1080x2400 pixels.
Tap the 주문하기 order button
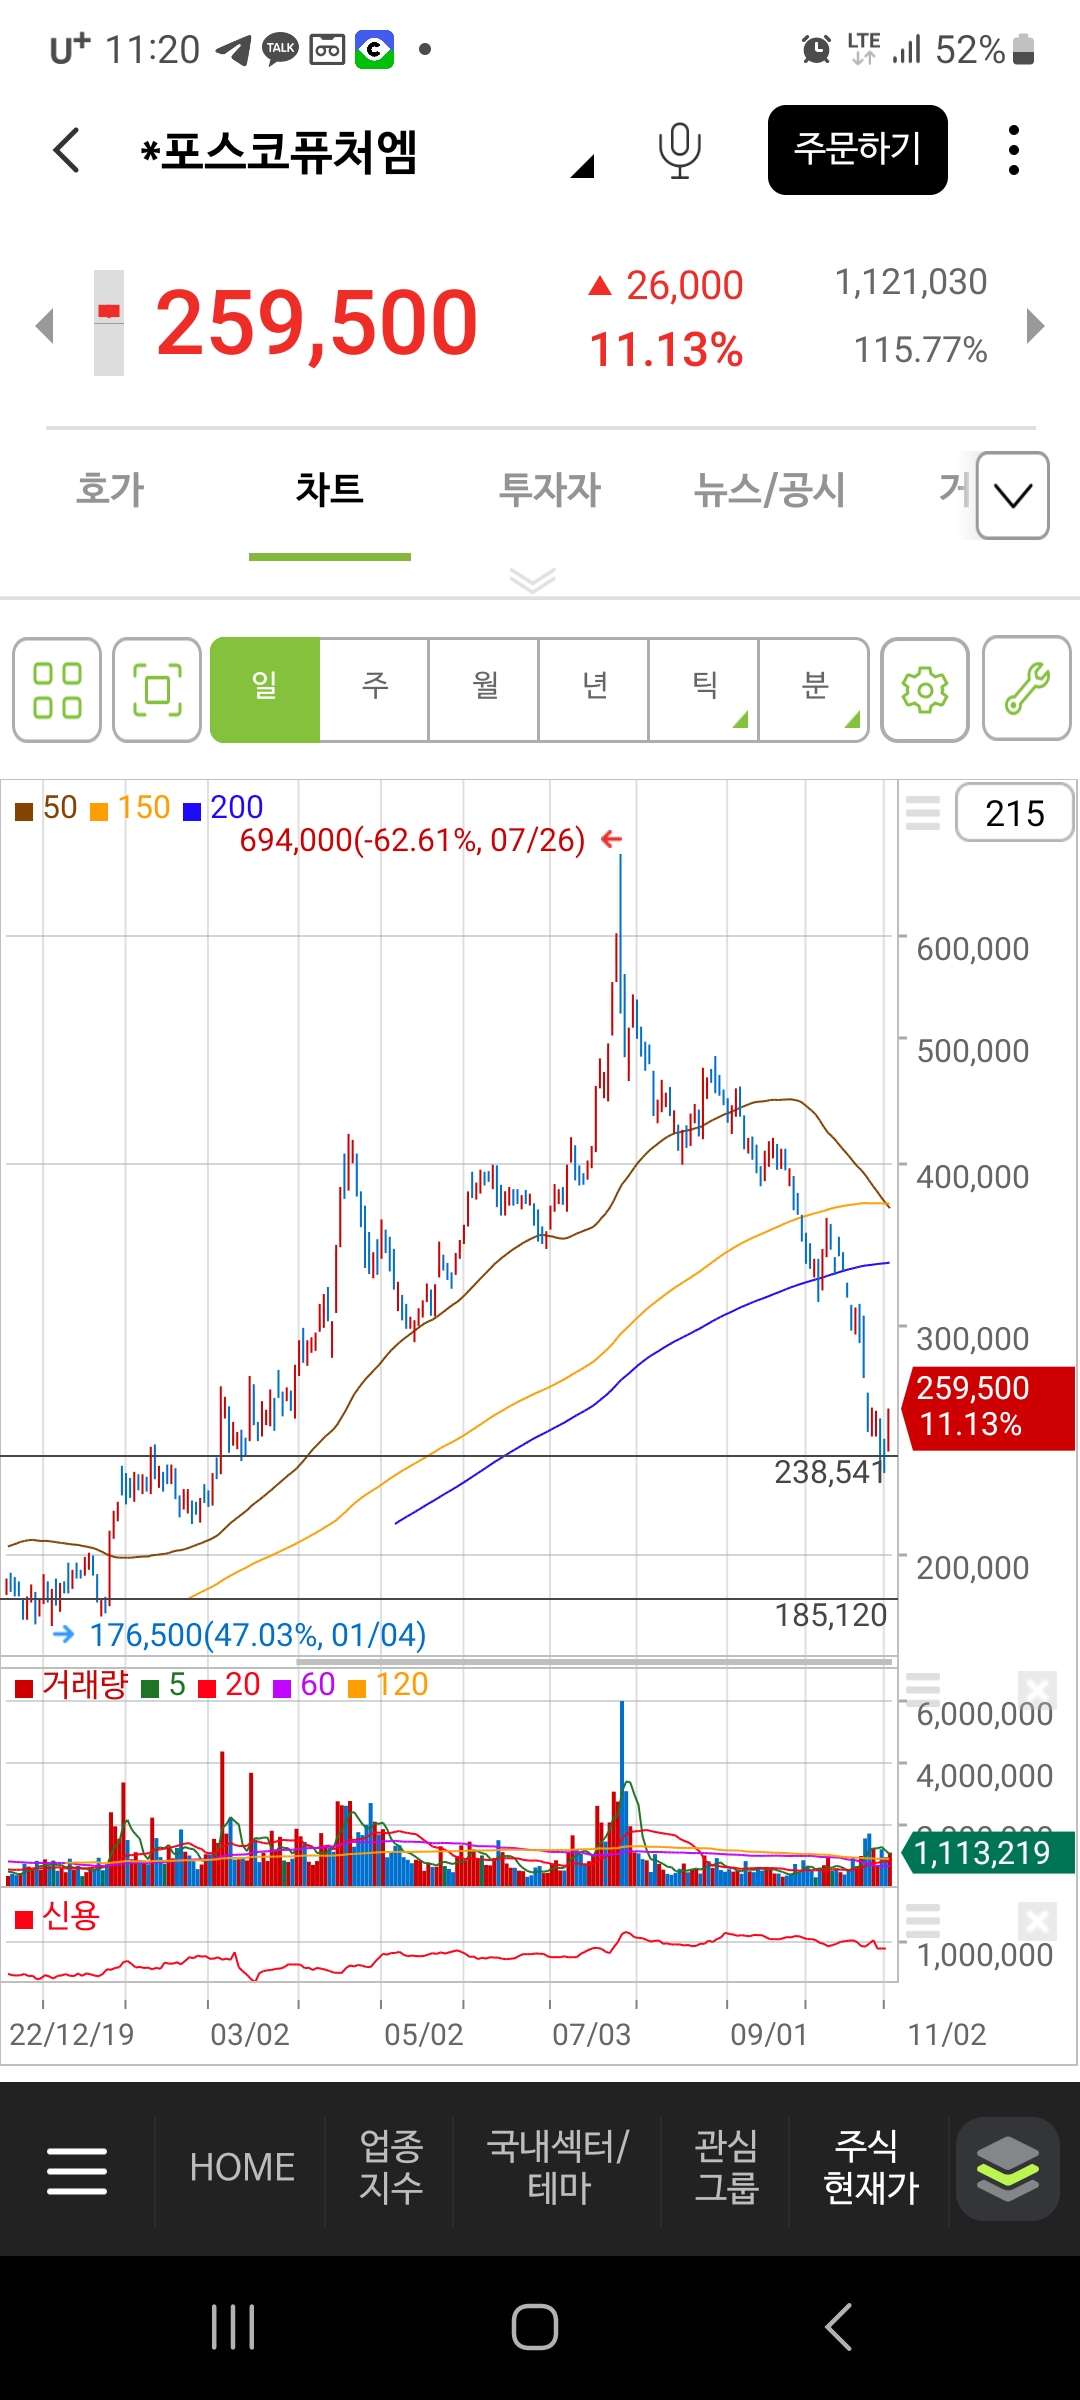pyautogui.click(x=857, y=150)
